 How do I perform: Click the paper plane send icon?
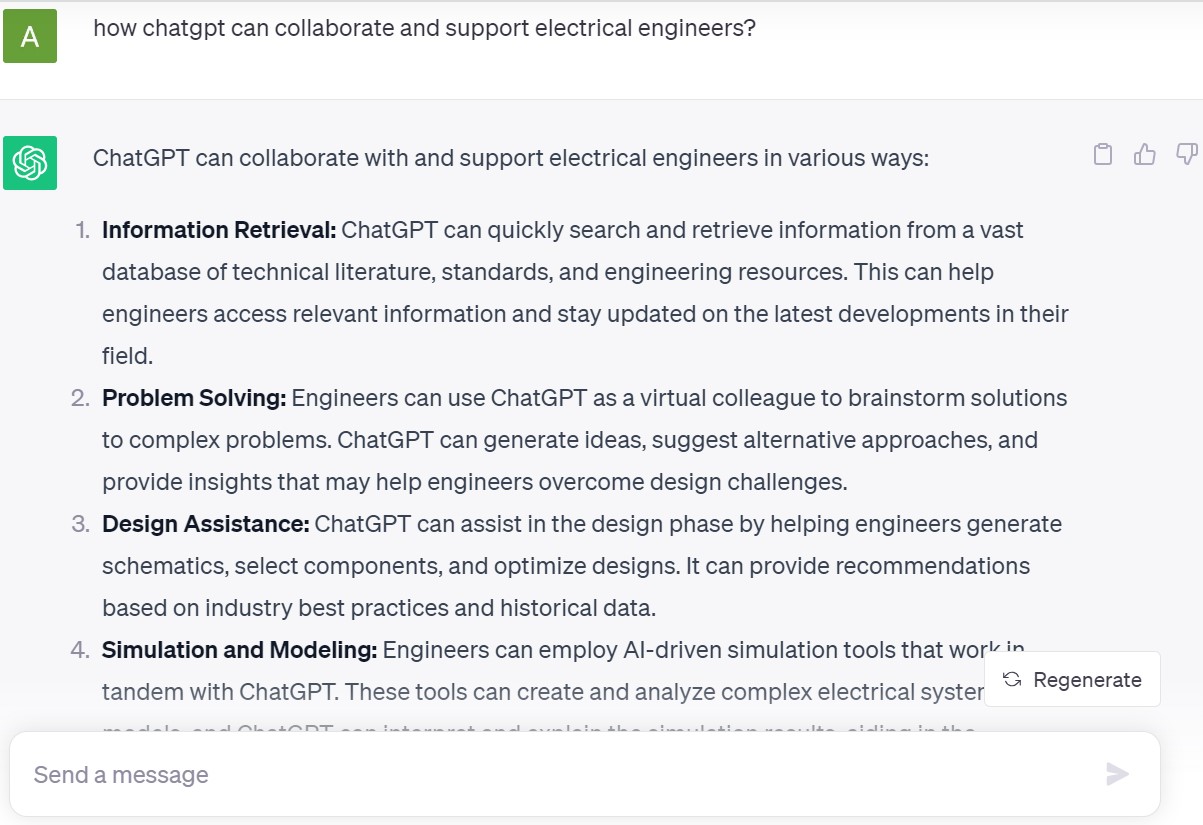click(1117, 773)
